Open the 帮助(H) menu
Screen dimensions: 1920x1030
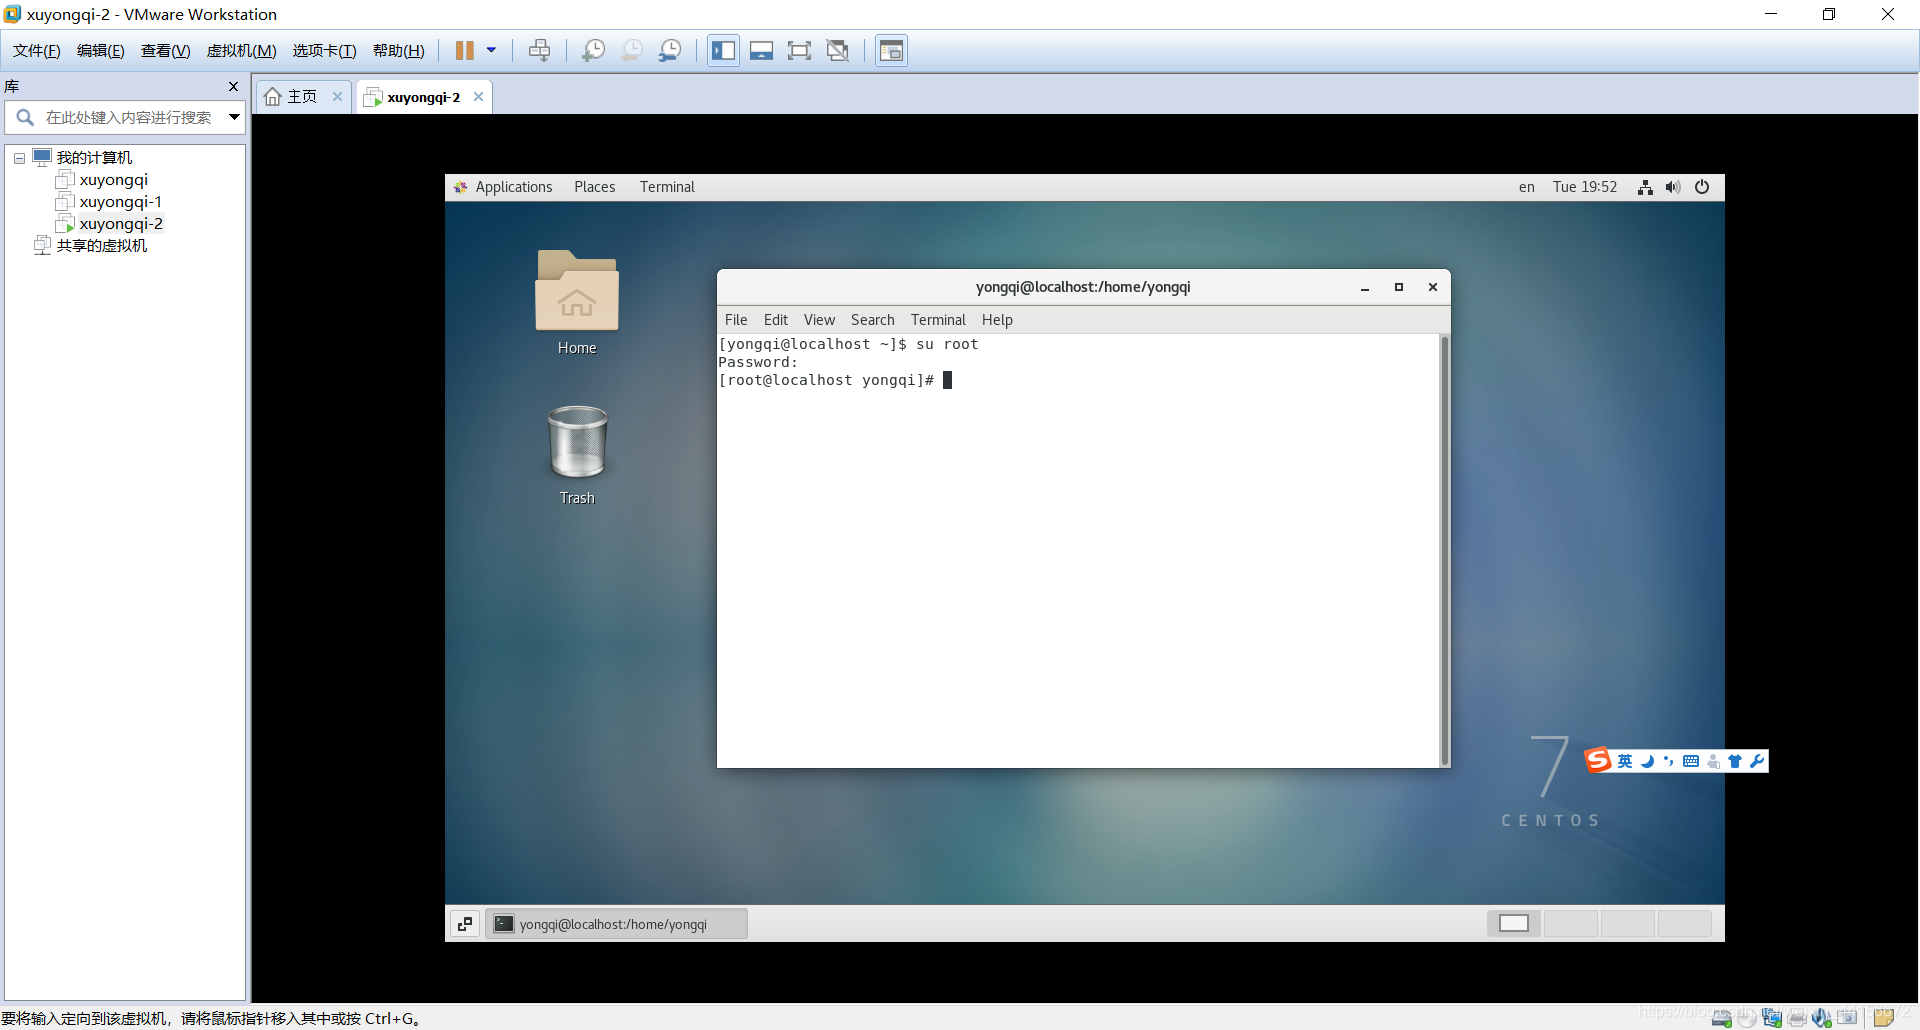(x=399, y=51)
